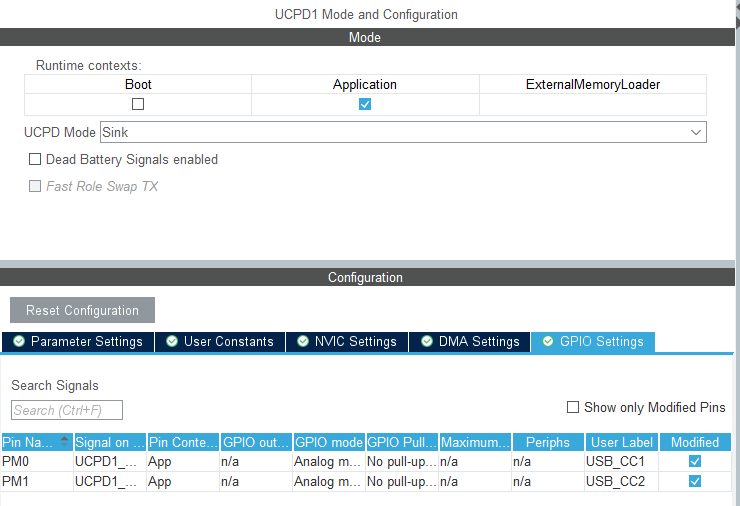This screenshot has height=506, width=740.
Task: Click the Search Signals input field
Action: click(67, 410)
